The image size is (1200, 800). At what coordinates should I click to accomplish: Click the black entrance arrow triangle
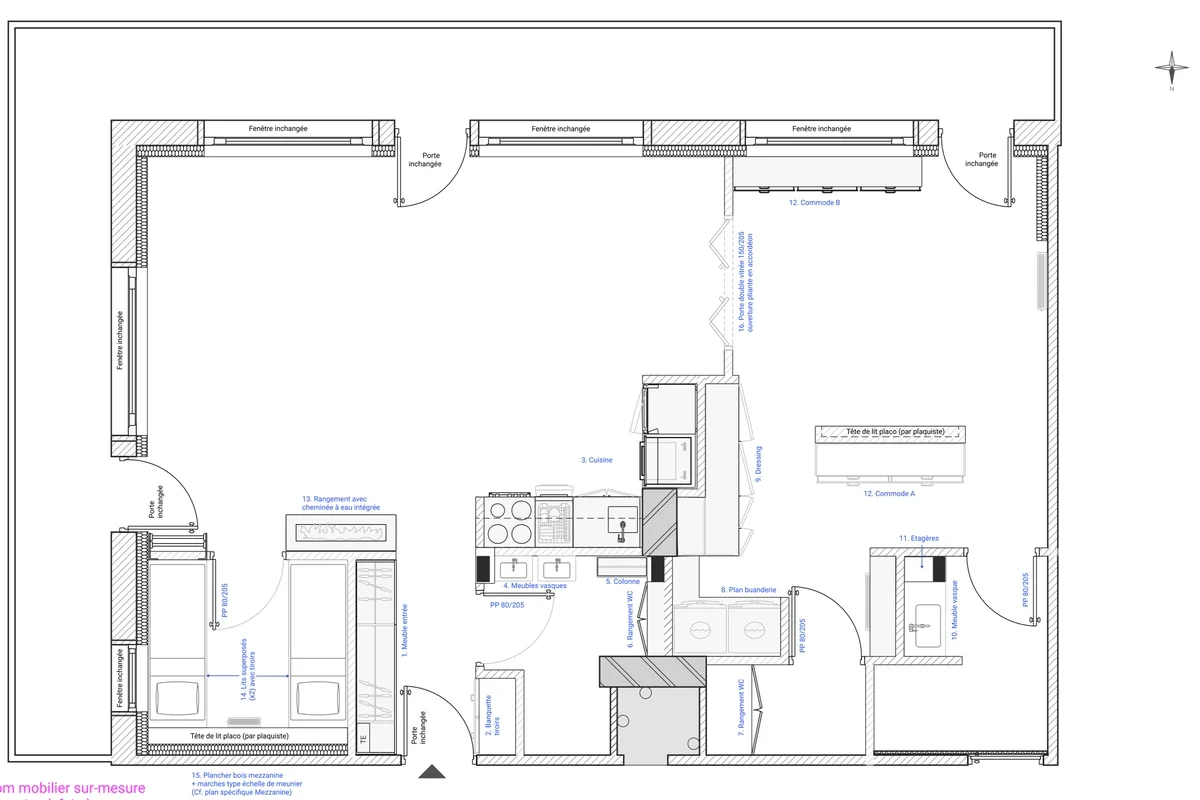[432, 771]
